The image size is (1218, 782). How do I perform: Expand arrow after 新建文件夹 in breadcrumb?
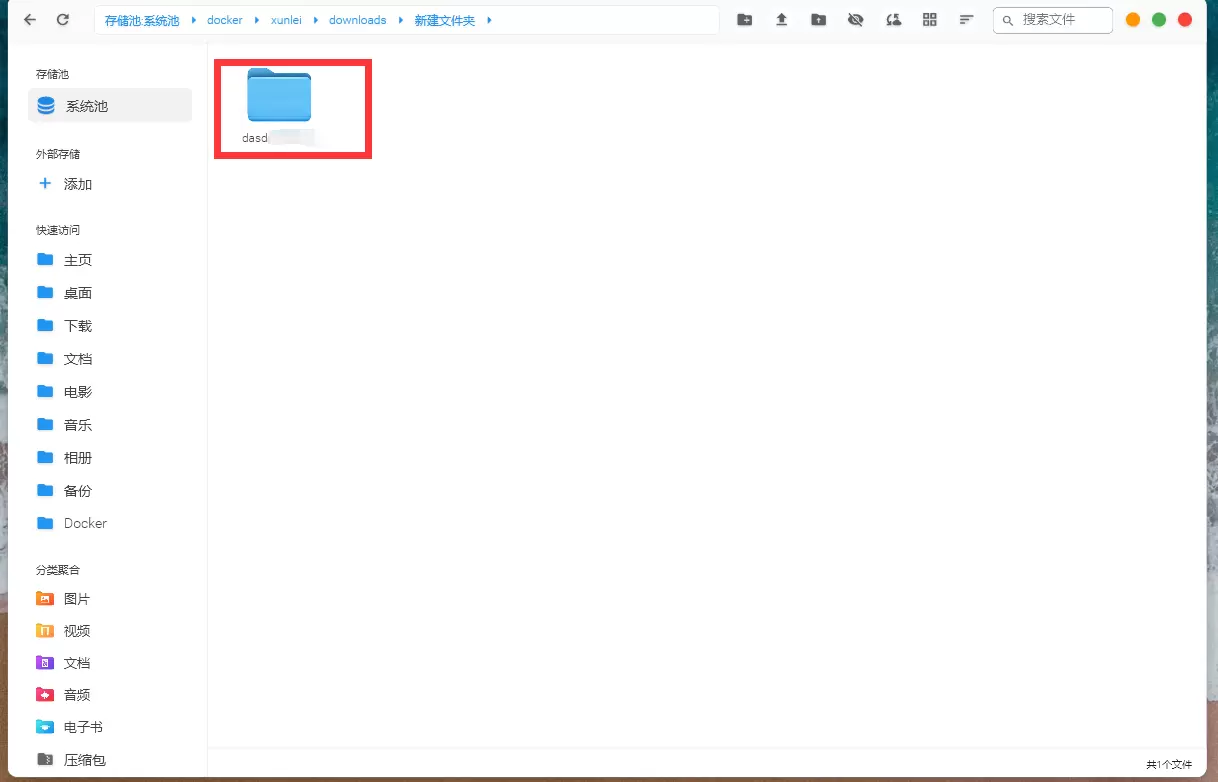coord(489,20)
